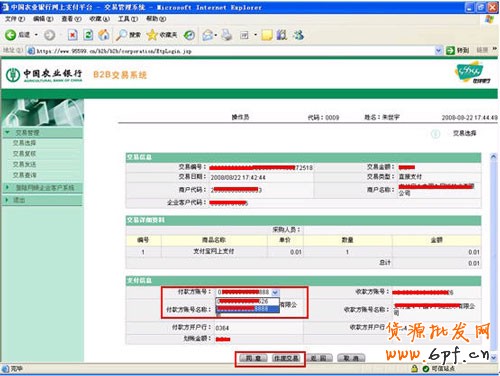The image size is (500, 376).
Task: Click the IE Back arrow button
Action: point(11,35)
